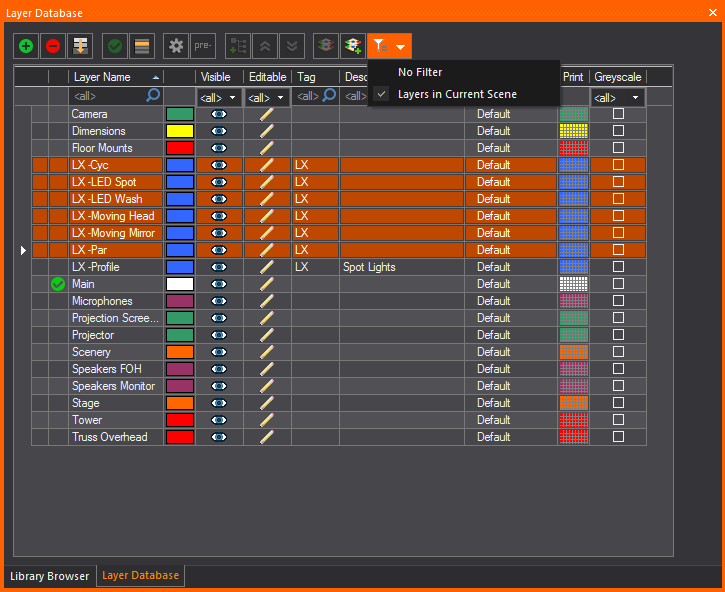Toggle visibility eye of Camera layer
Image resolution: width=725 pixels, height=592 pixels.
point(219,114)
